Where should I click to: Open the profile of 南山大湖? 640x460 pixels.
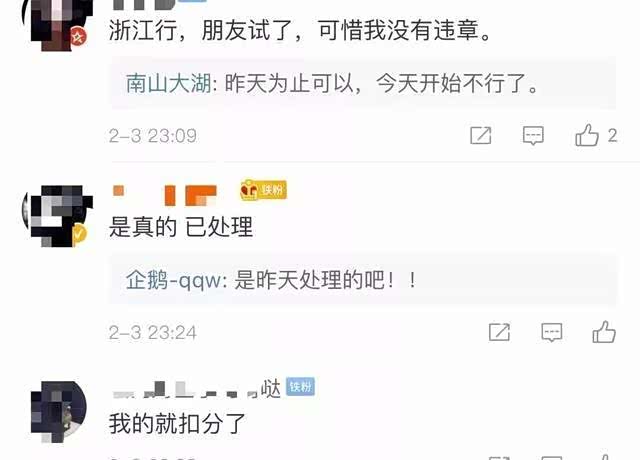pos(168,83)
